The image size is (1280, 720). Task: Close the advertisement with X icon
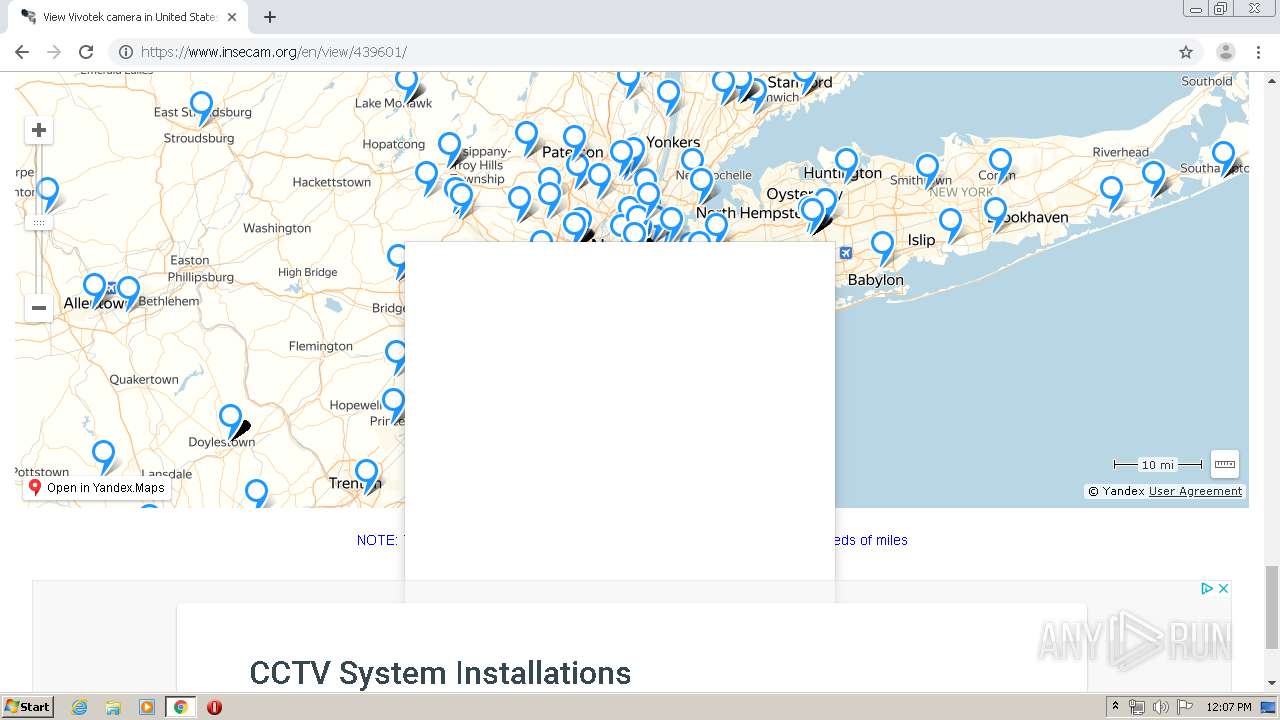coord(1223,588)
